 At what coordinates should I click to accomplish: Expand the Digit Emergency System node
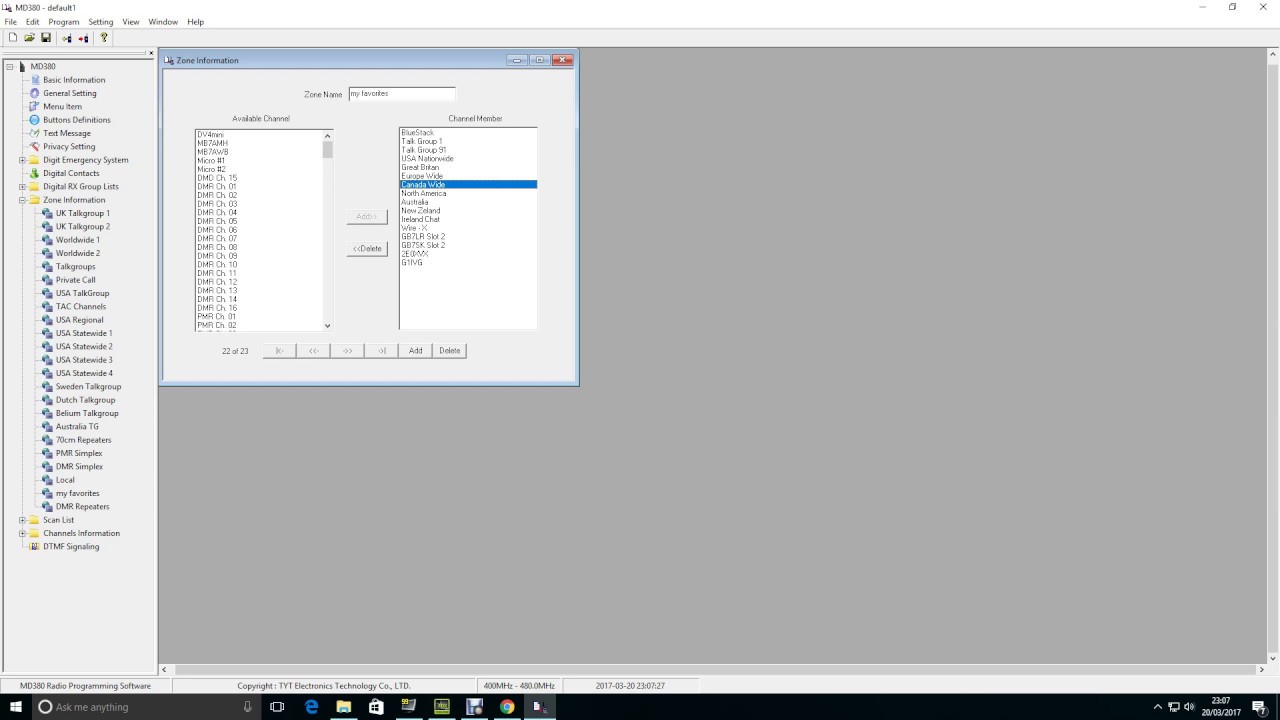(22, 160)
